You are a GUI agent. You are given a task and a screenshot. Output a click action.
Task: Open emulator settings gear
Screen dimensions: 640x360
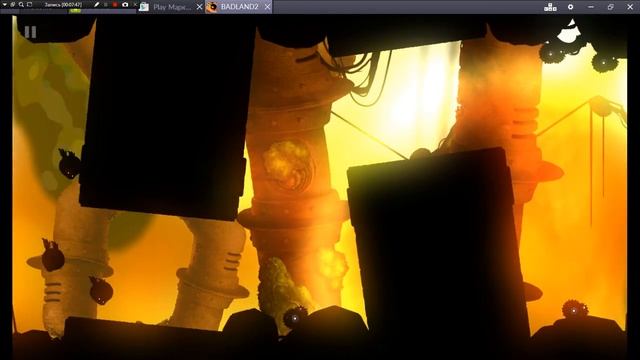pyautogui.click(x=570, y=7)
